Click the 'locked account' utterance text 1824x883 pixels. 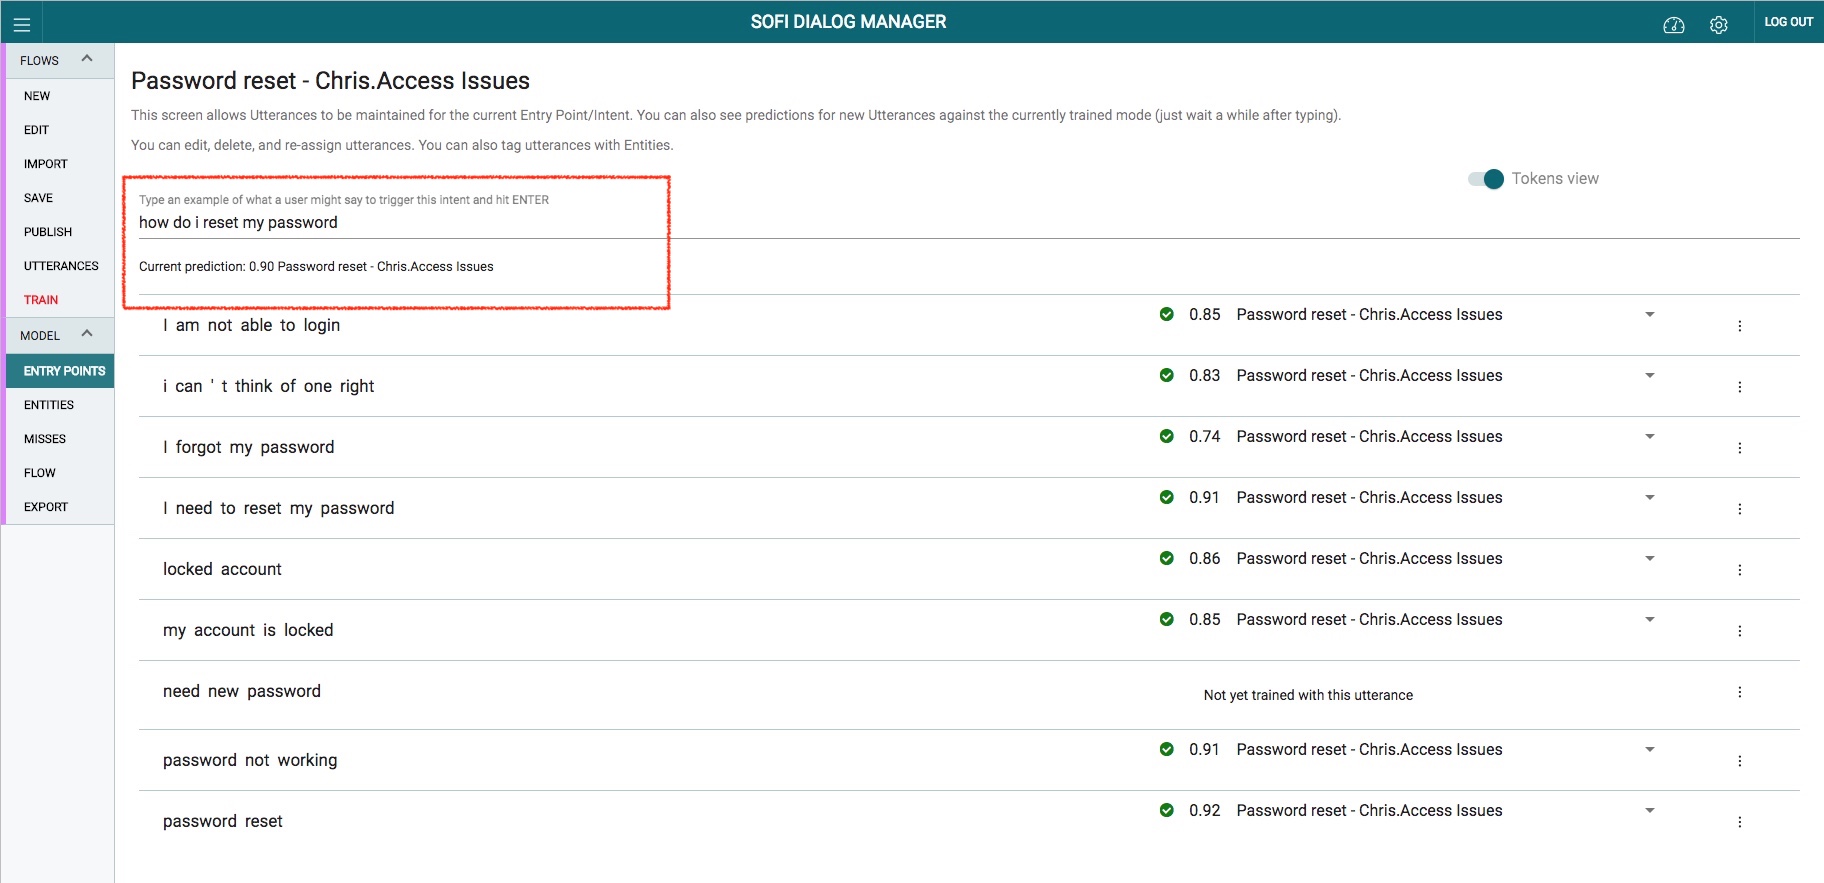(x=222, y=569)
